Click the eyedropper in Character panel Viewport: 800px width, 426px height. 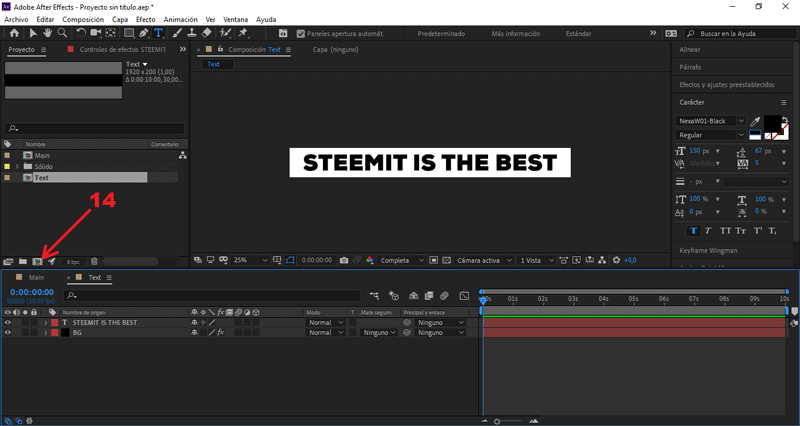(x=756, y=121)
